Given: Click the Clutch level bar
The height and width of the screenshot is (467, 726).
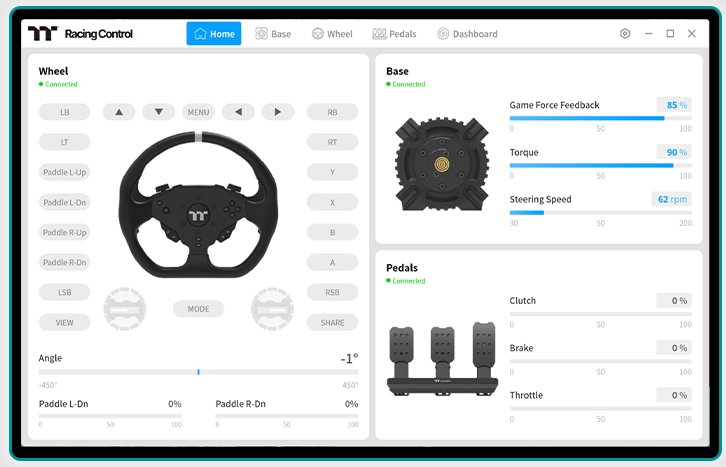Looking at the screenshot, I should pyautogui.click(x=601, y=314).
